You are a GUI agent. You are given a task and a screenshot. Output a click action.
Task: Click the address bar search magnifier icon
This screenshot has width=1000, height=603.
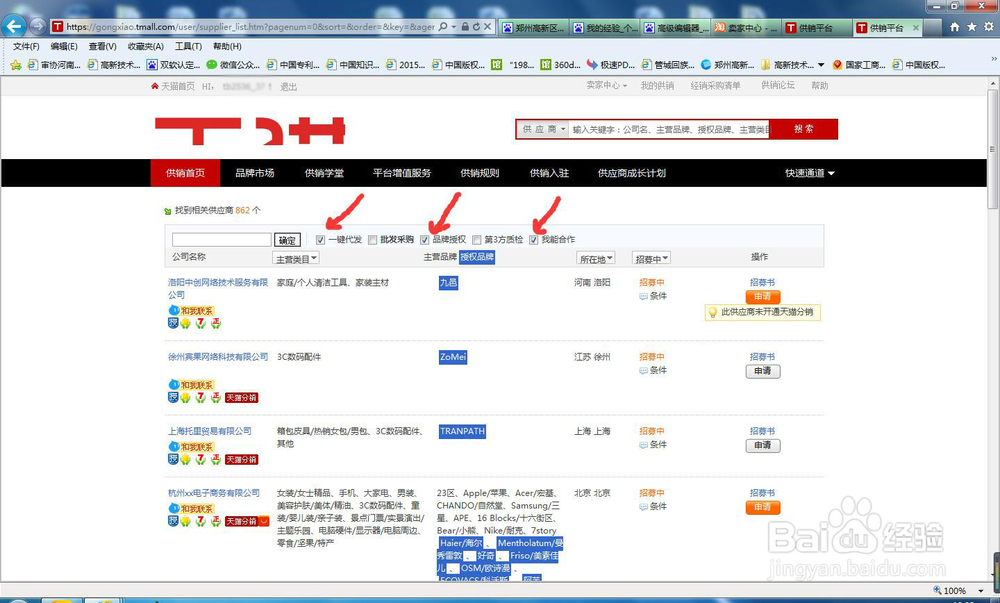click(x=443, y=27)
